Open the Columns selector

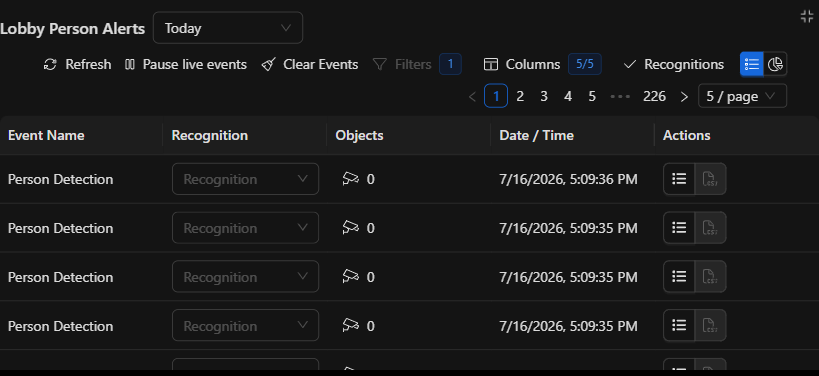[522, 65]
